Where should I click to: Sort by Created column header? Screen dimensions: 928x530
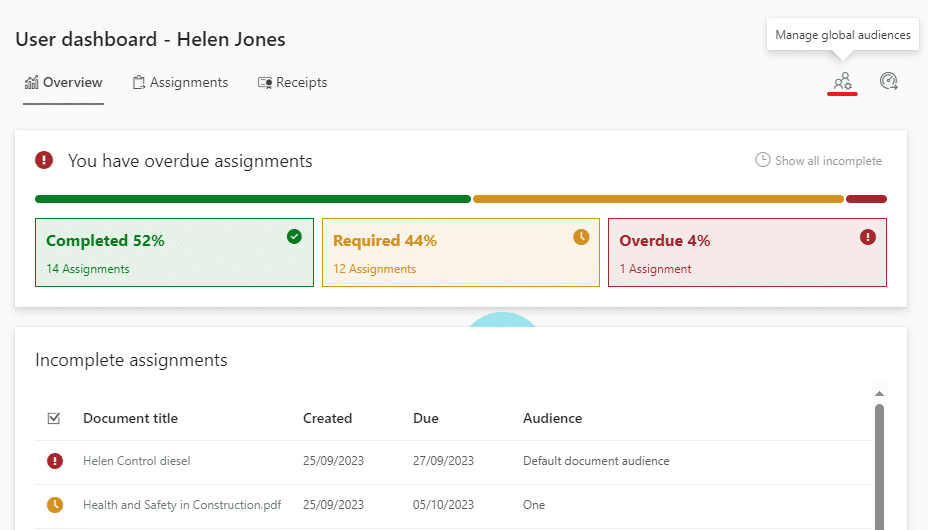point(327,418)
